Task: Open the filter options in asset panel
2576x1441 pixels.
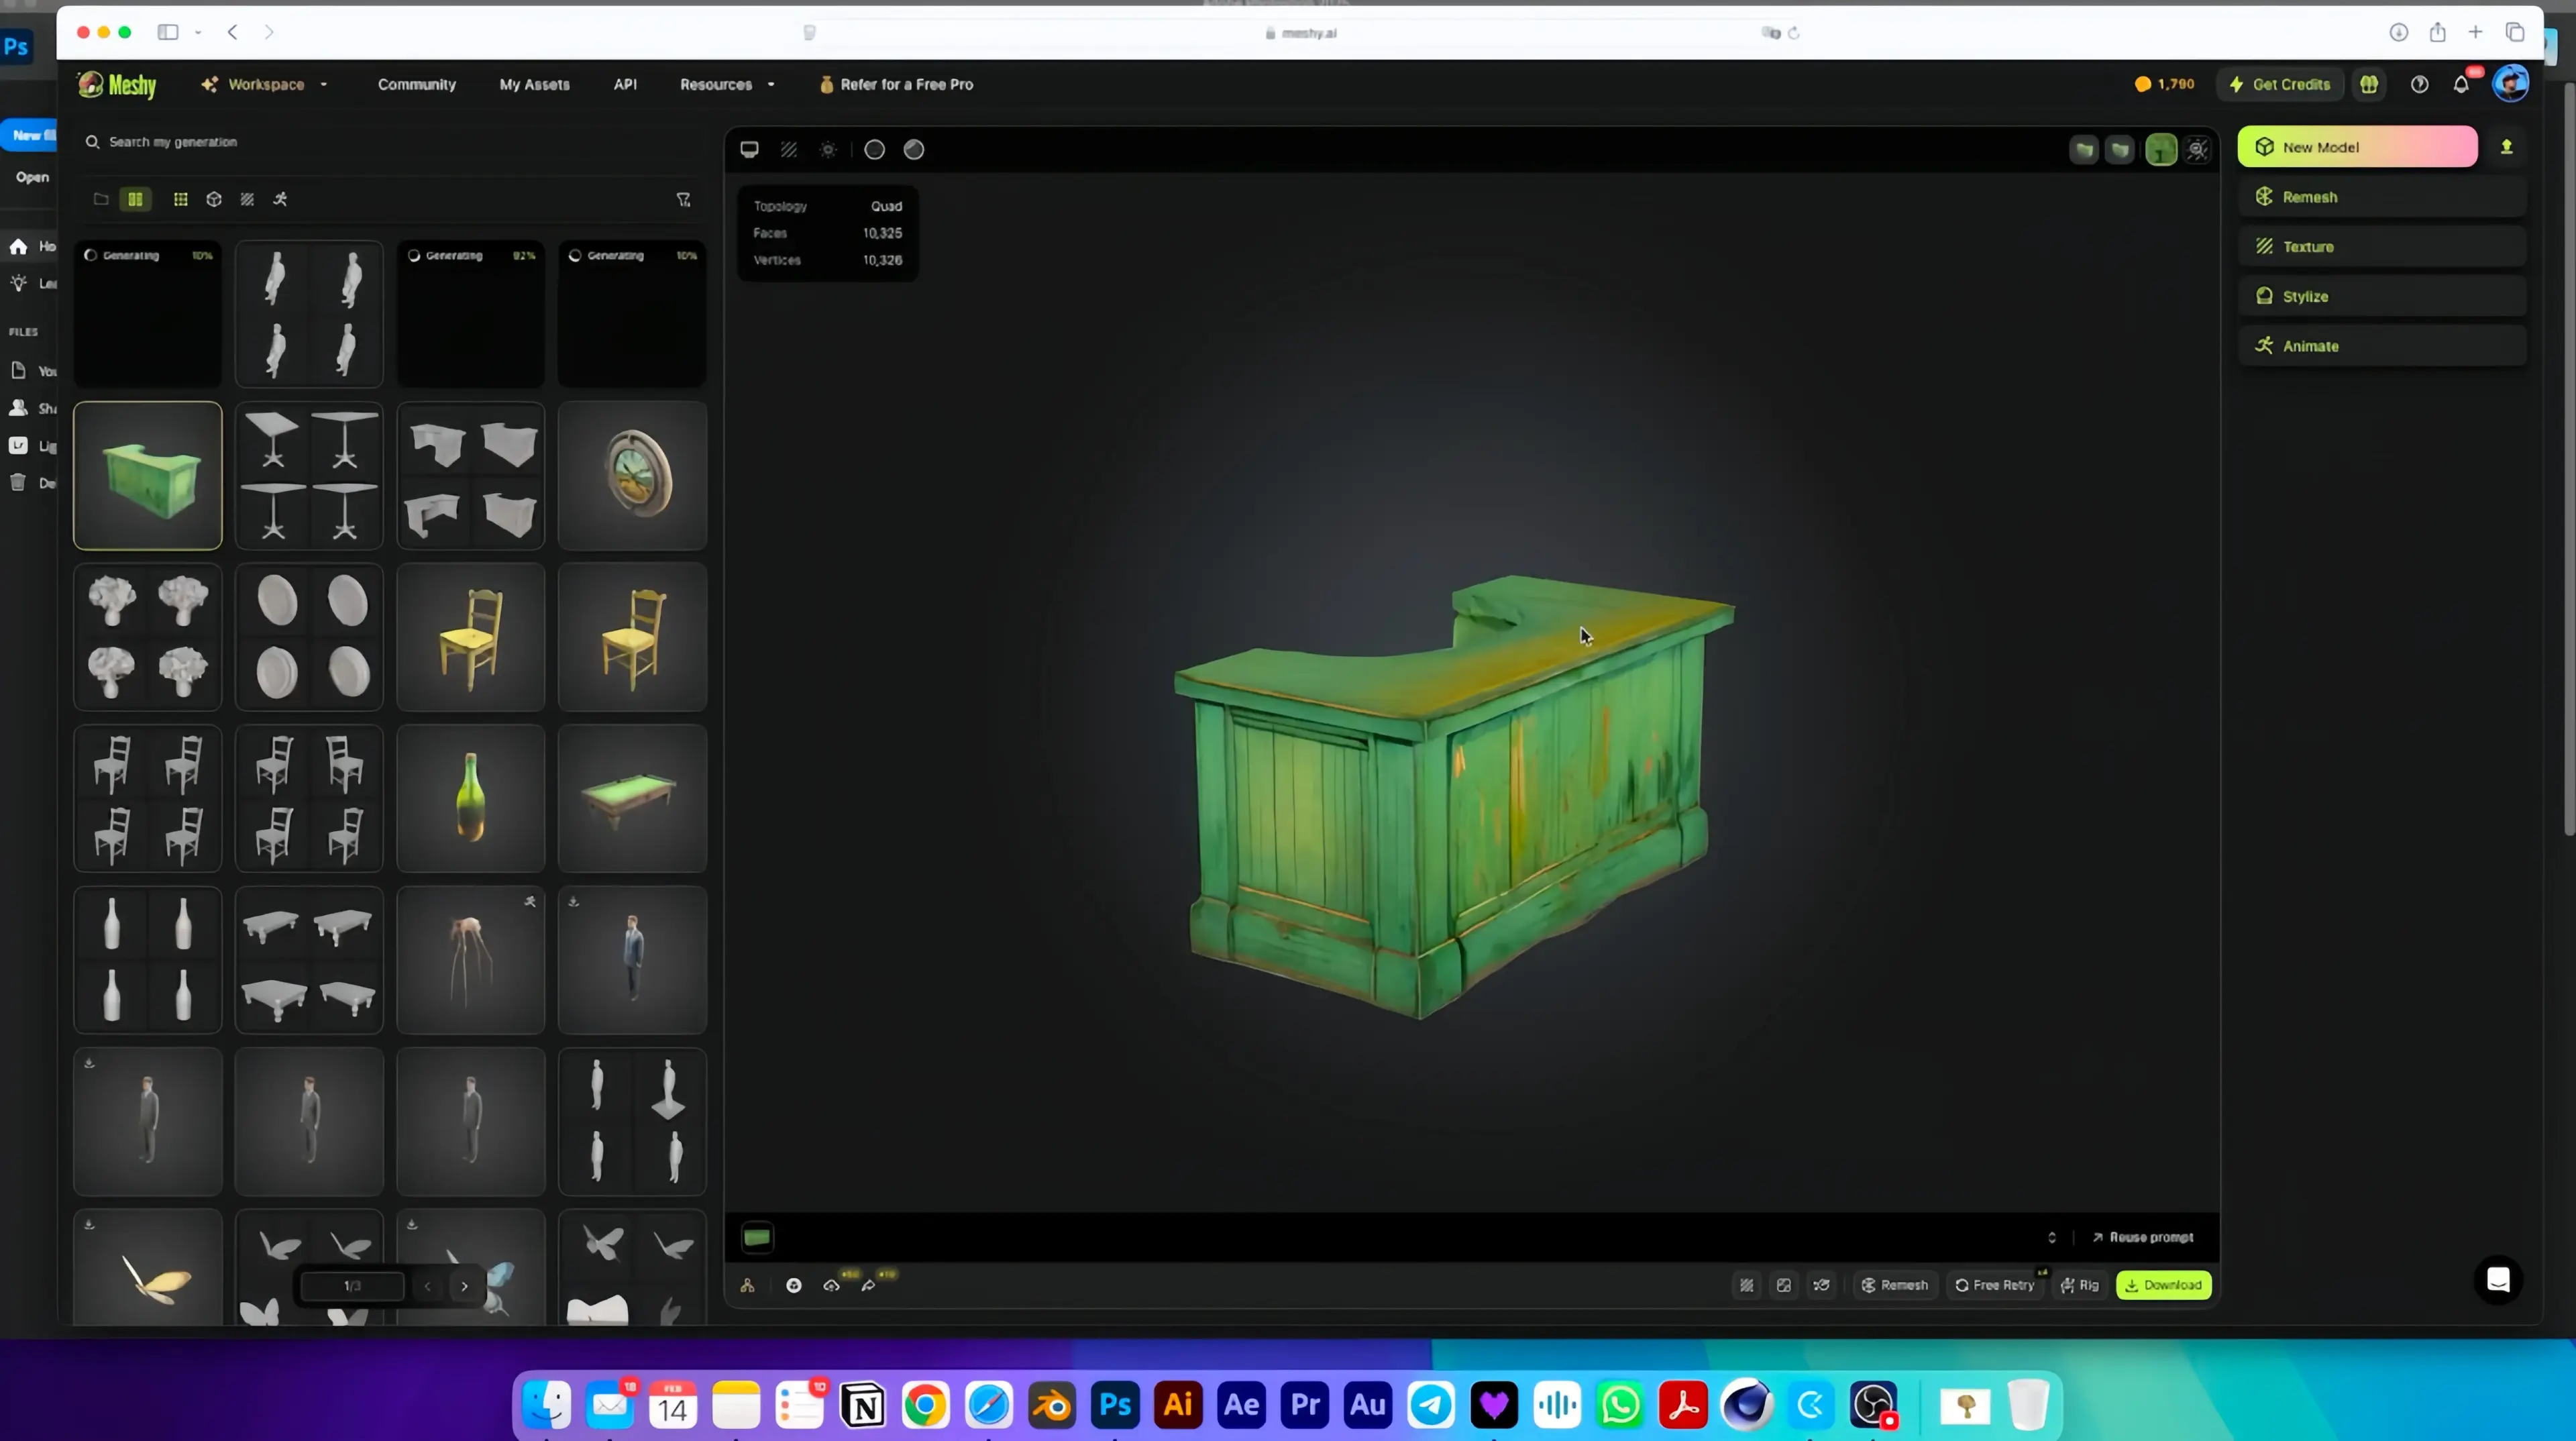Action: coord(684,199)
